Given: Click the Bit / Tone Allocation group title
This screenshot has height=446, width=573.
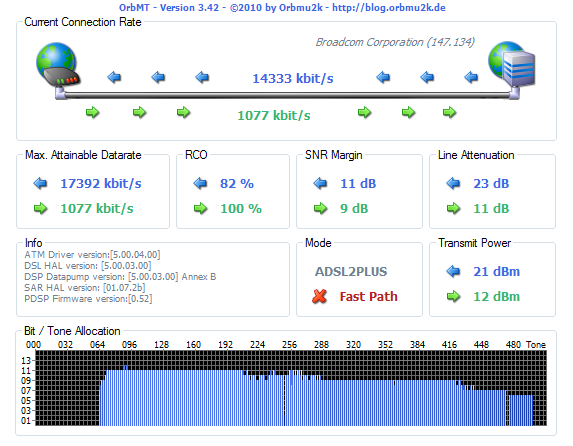Looking at the screenshot, I should 72,331.
